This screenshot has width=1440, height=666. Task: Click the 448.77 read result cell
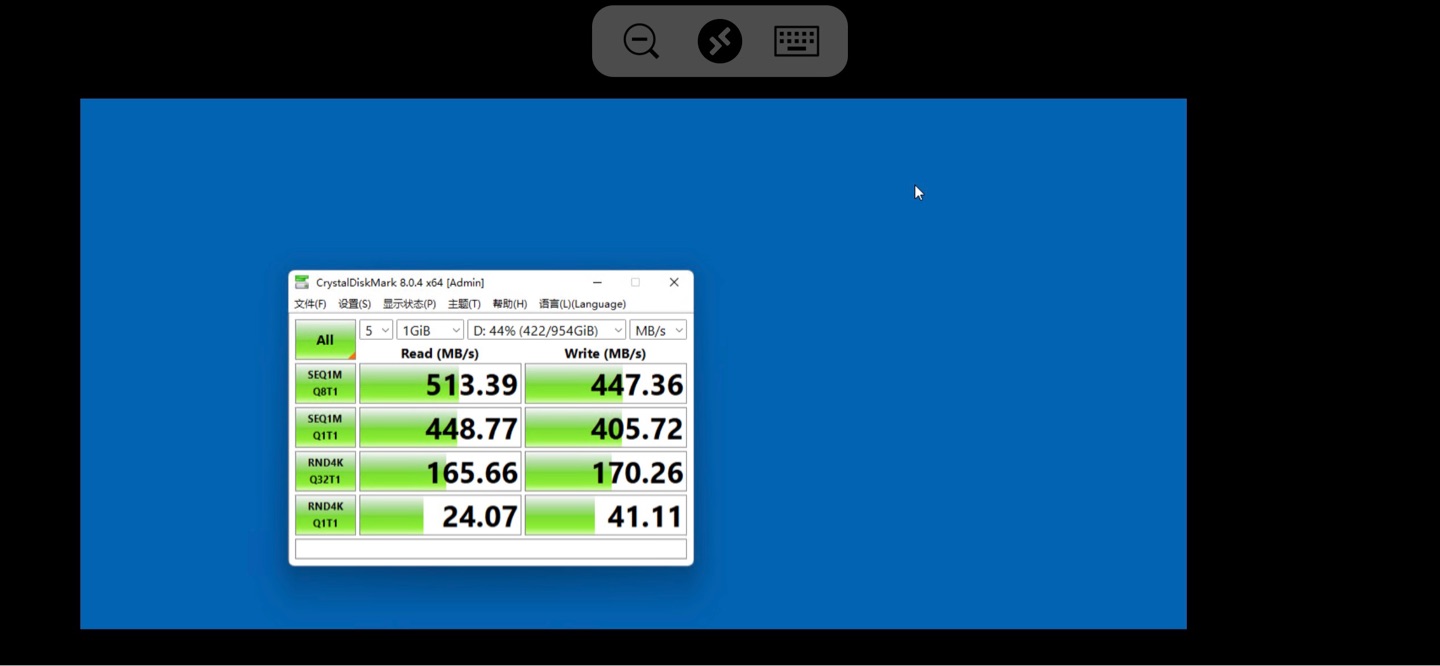pos(440,428)
